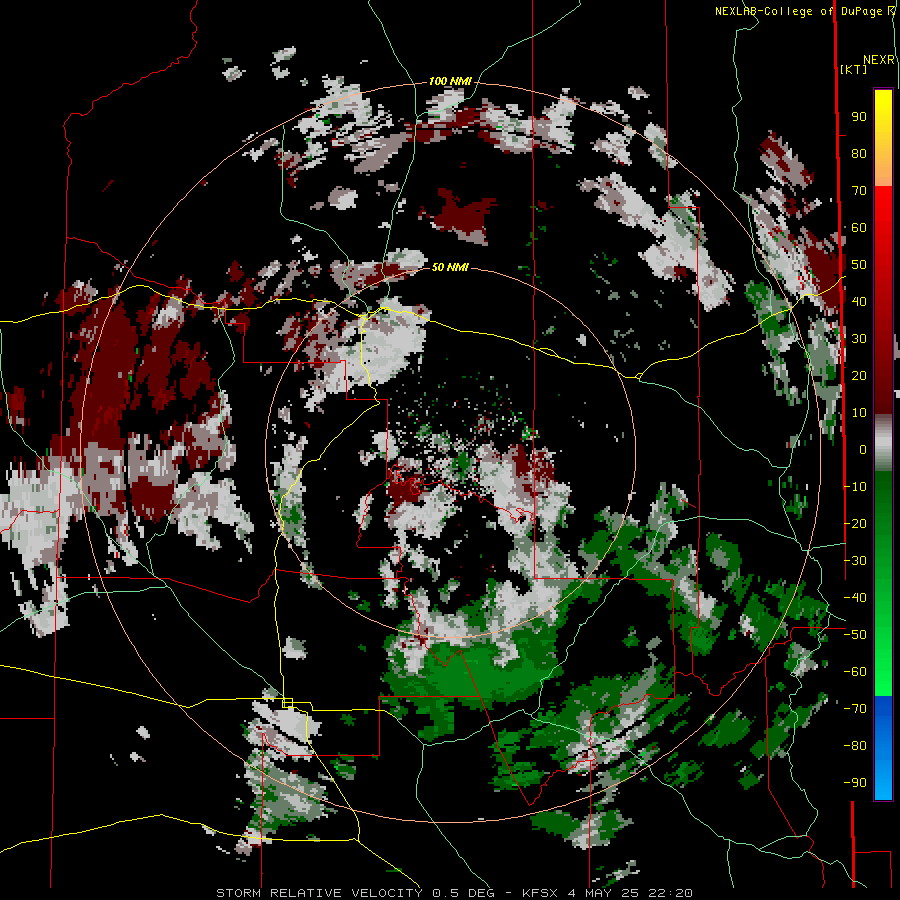Click the 50 NMI range ring label
The image size is (900, 900).
click(x=450, y=267)
